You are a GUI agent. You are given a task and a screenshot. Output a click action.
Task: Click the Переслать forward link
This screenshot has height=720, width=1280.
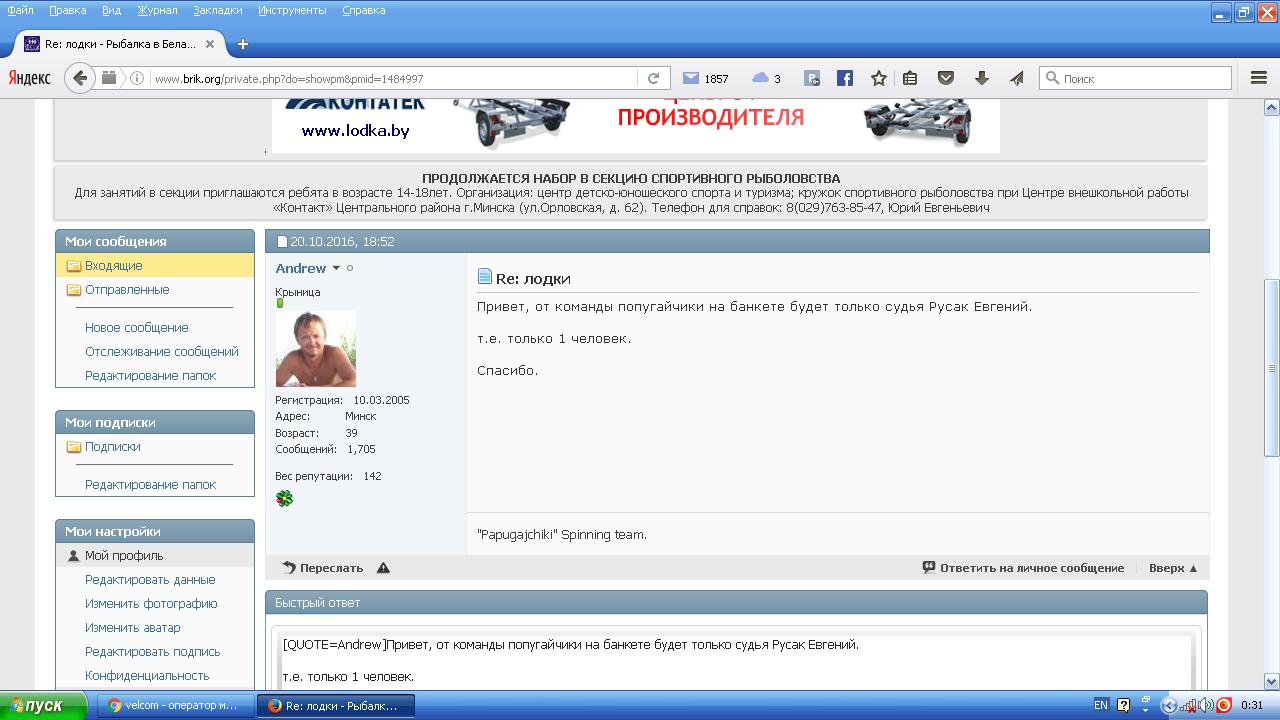[x=323, y=568]
